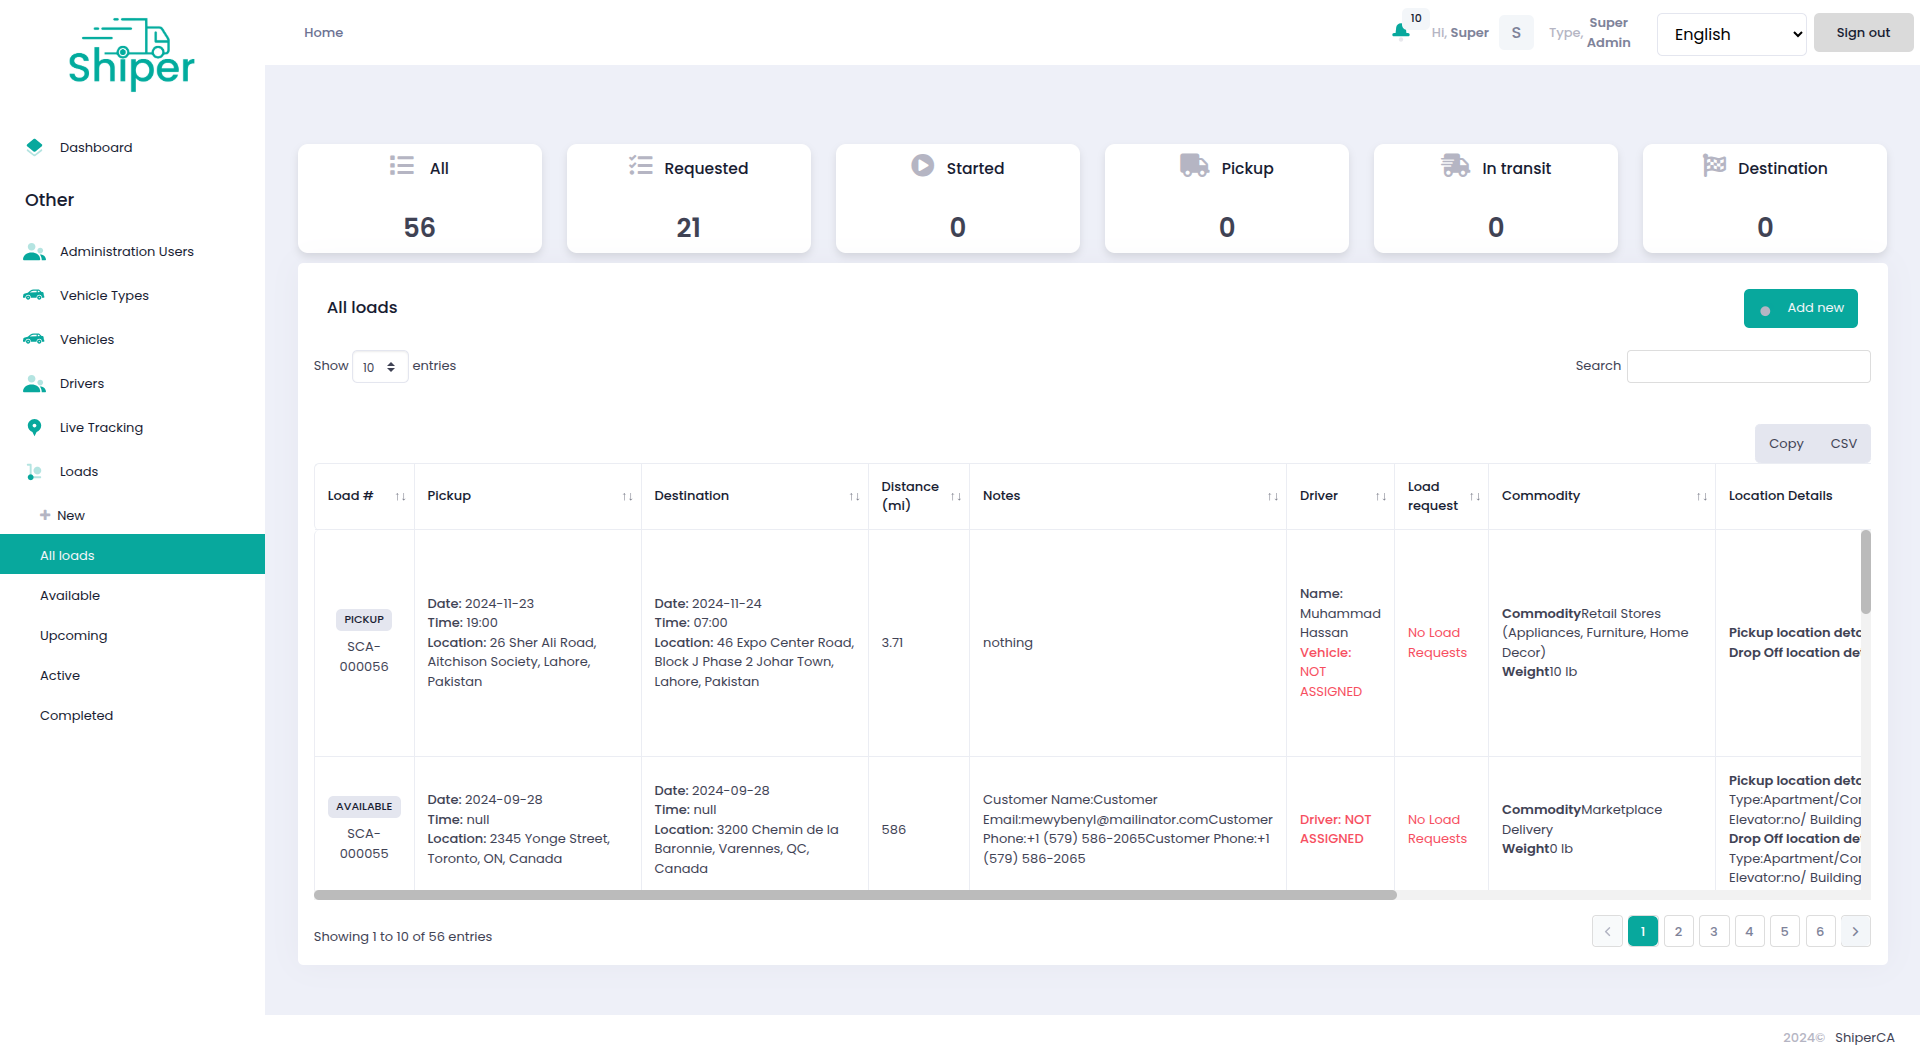Select the Drivers sidebar icon
This screenshot has width=1920, height=1060.
tap(34, 383)
